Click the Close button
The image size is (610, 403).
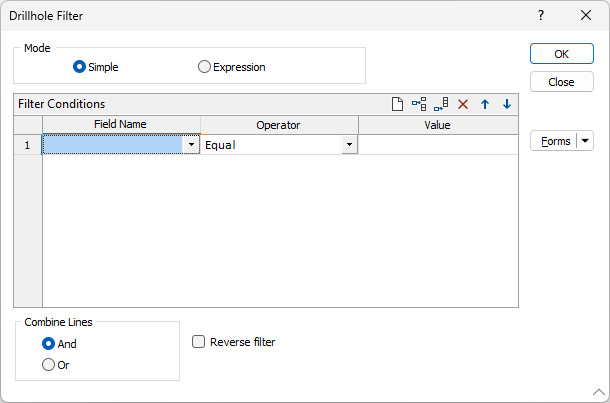pos(562,82)
